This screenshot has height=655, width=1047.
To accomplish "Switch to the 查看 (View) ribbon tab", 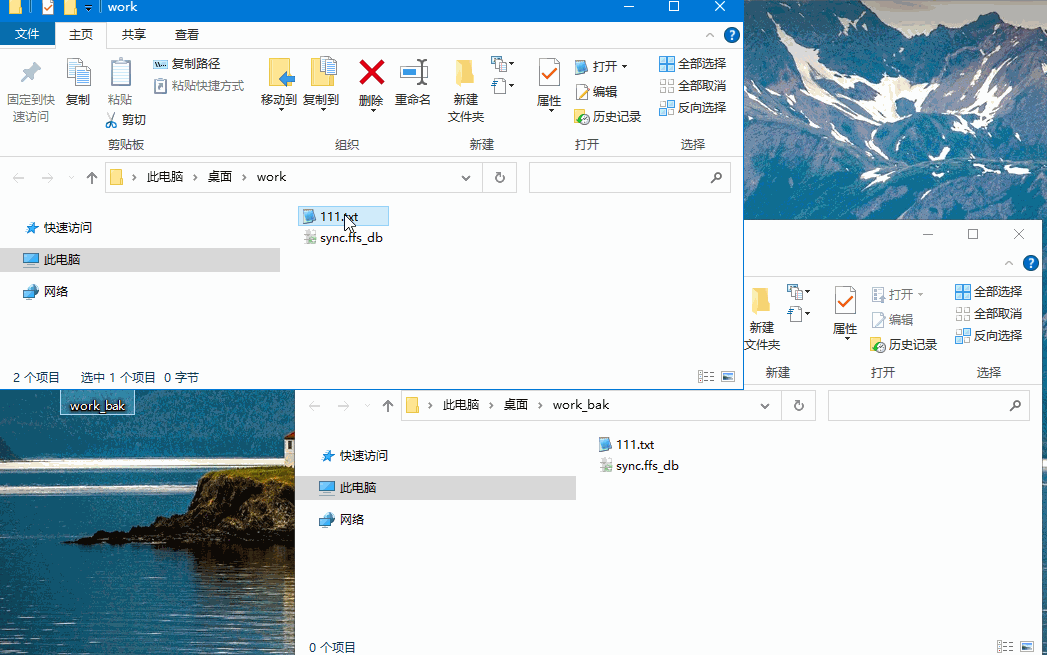I will click(186, 33).
